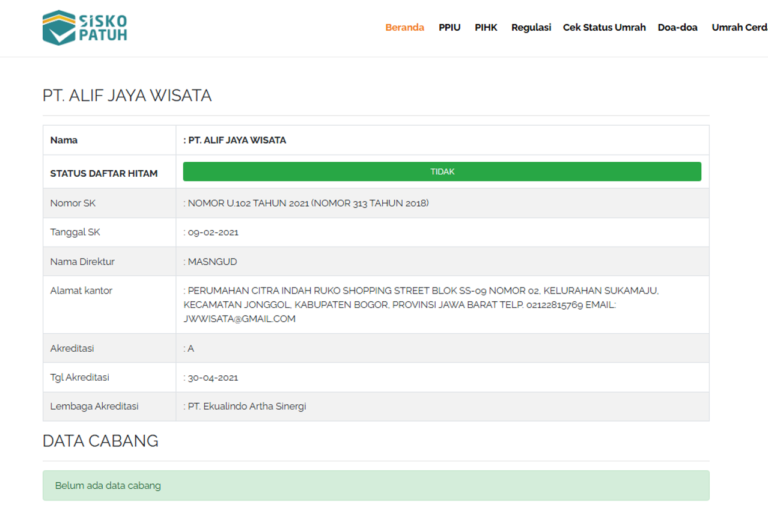This screenshot has width=768, height=513.
Task: Click the Tgl Akreditasi label
Action: point(80,377)
